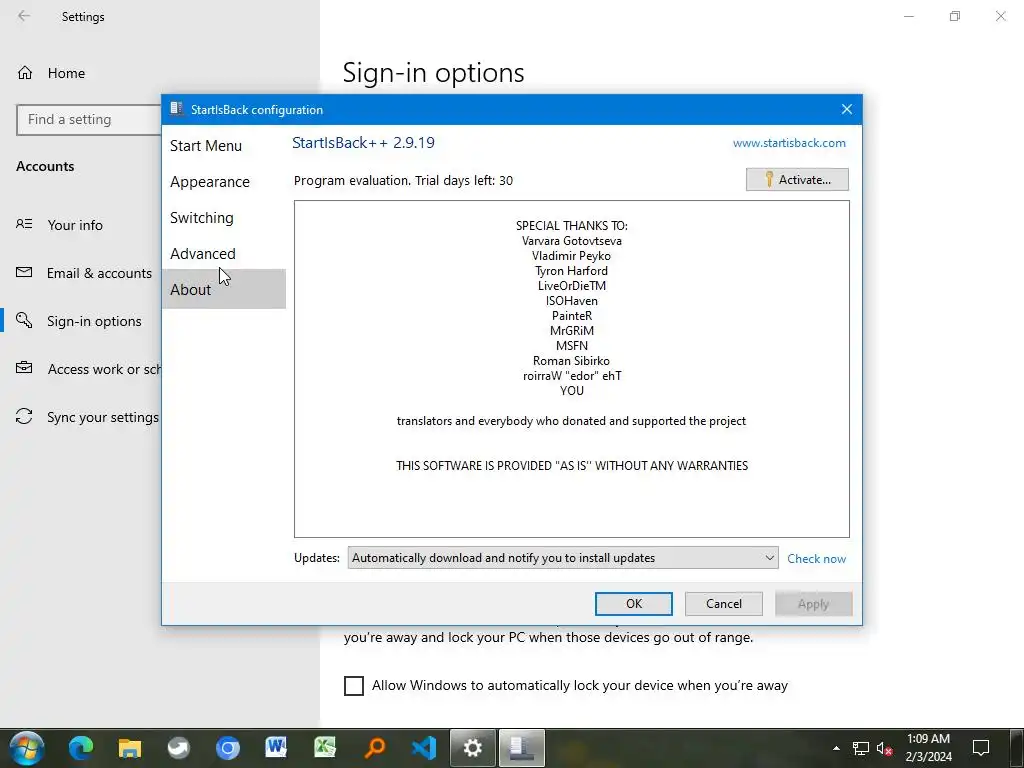Image resolution: width=1024 pixels, height=768 pixels.
Task: Open the orange magnifier search app
Action: pos(374,748)
